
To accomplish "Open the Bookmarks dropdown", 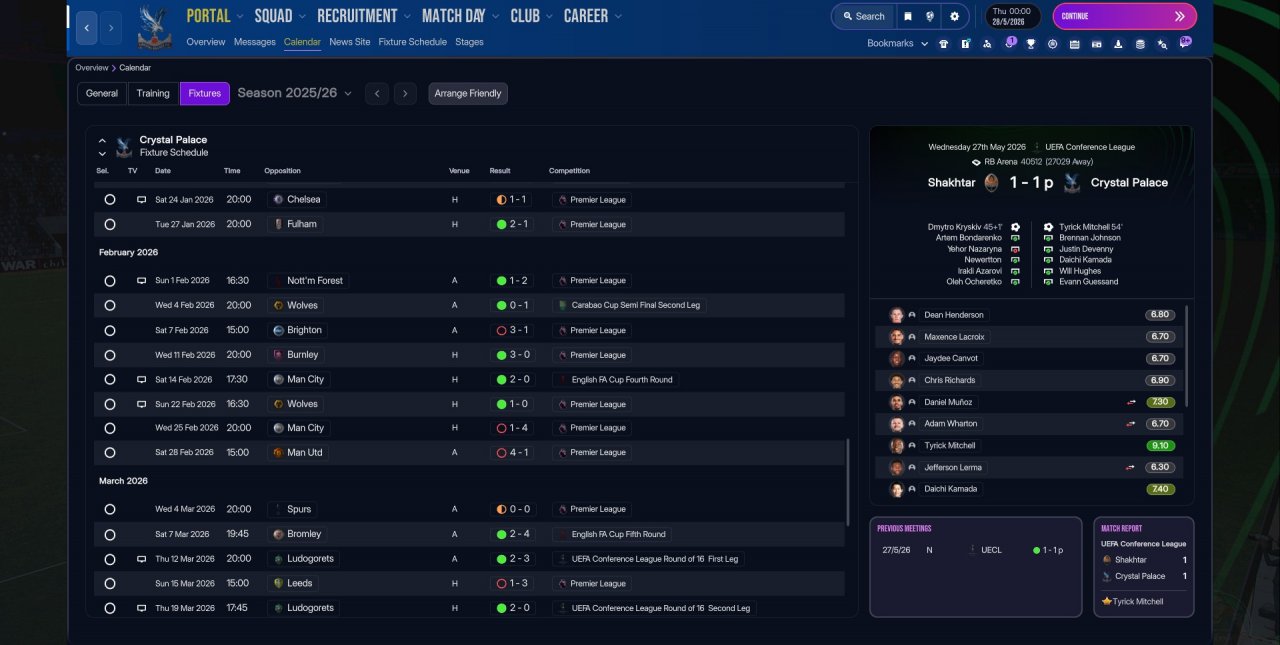I will pyautogui.click(x=897, y=44).
